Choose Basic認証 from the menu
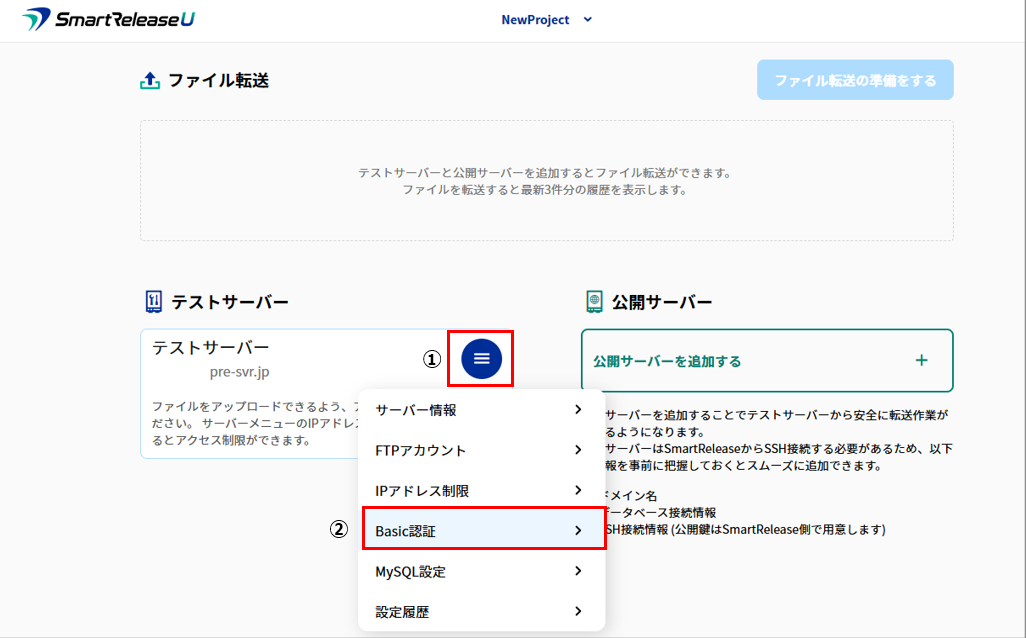 point(405,531)
